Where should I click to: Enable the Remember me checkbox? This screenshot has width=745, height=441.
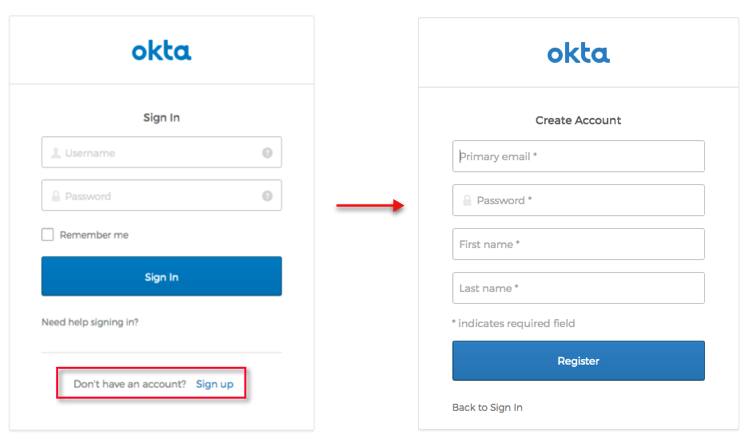pos(47,235)
